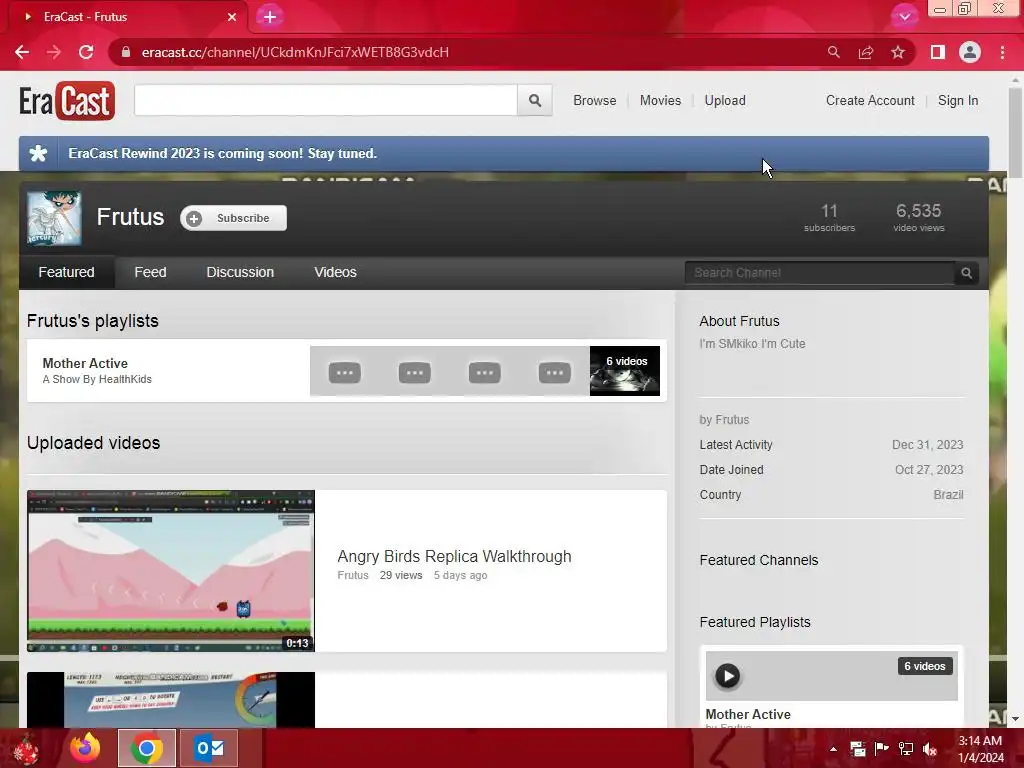This screenshot has height=768, width=1024.
Task: Open Angry Birds Replica Walkthrough thumbnail
Action: [170, 571]
